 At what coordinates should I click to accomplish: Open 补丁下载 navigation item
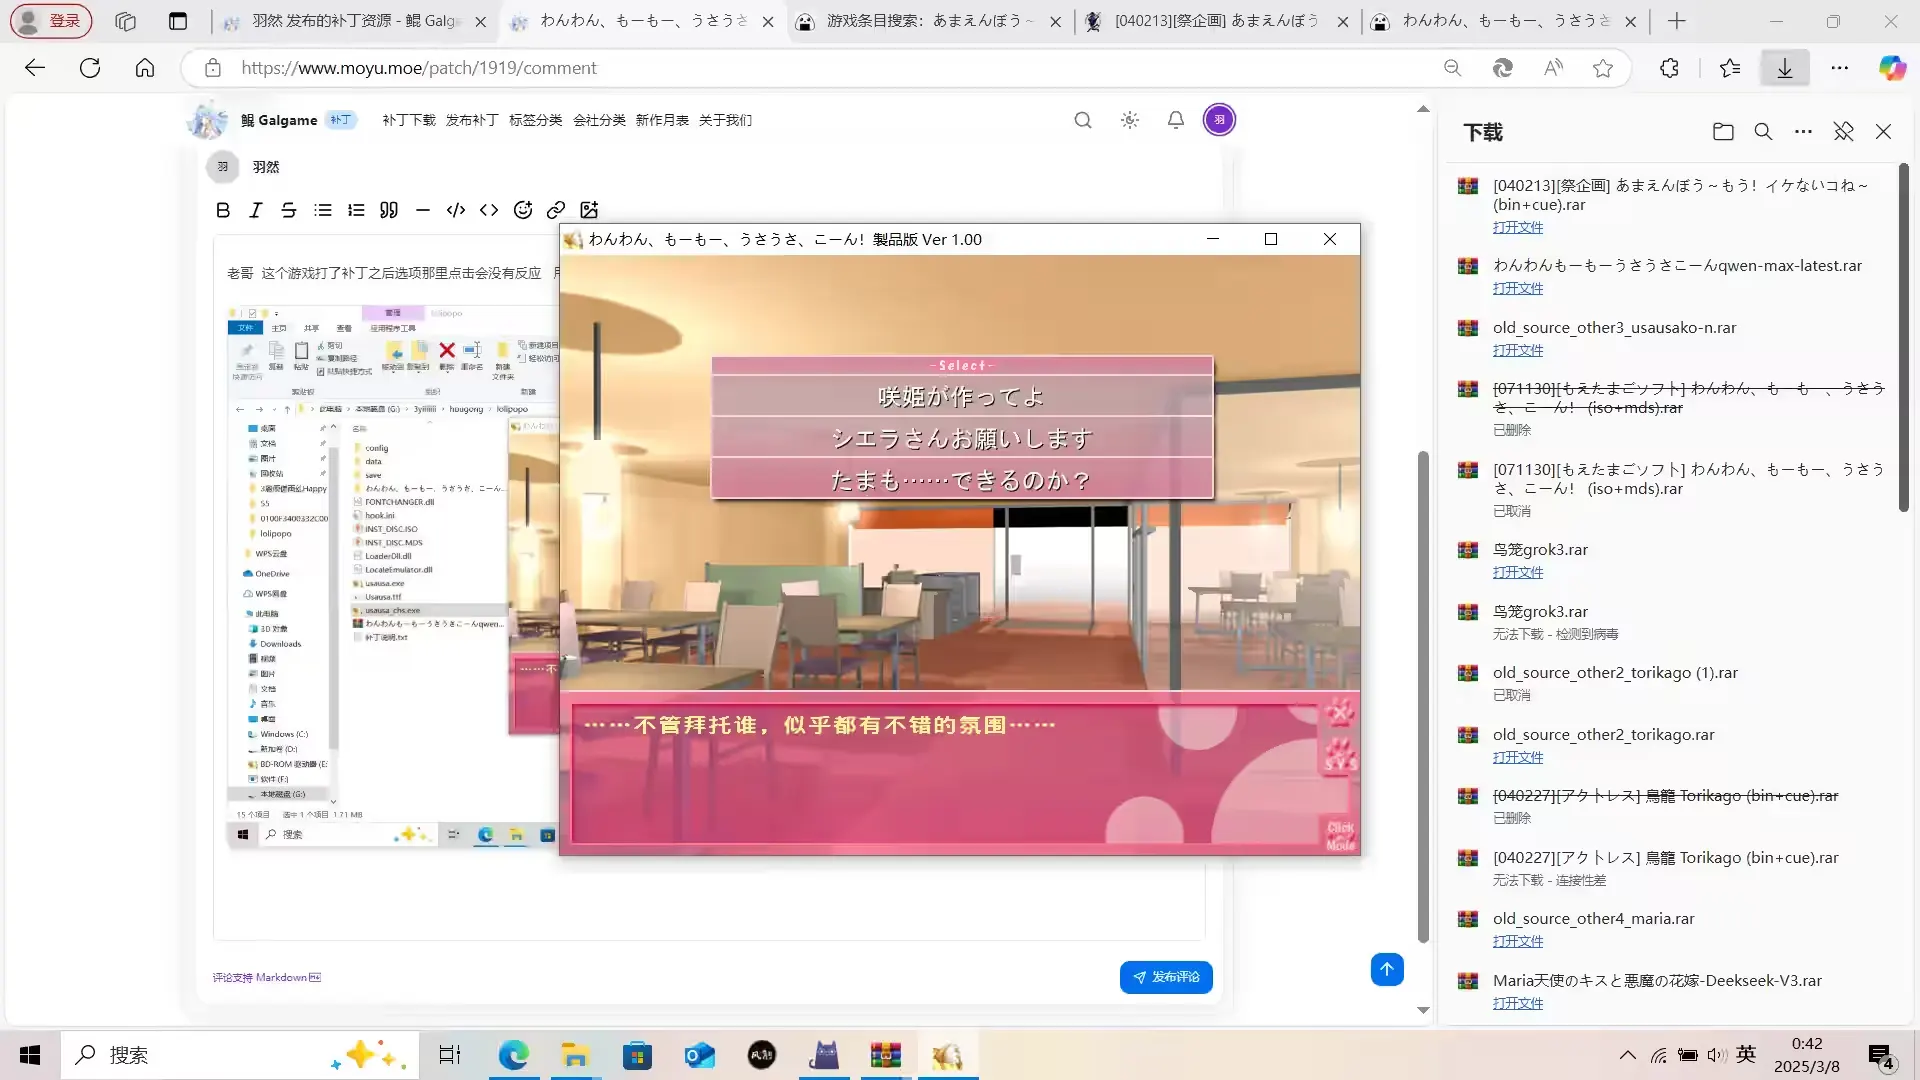pyautogui.click(x=409, y=120)
